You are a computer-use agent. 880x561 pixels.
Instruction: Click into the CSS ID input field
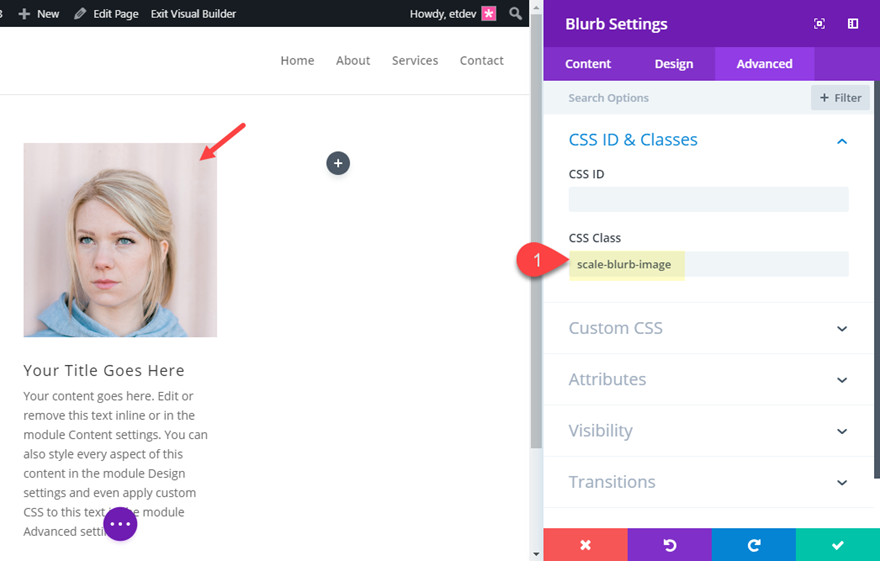click(708, 200)
